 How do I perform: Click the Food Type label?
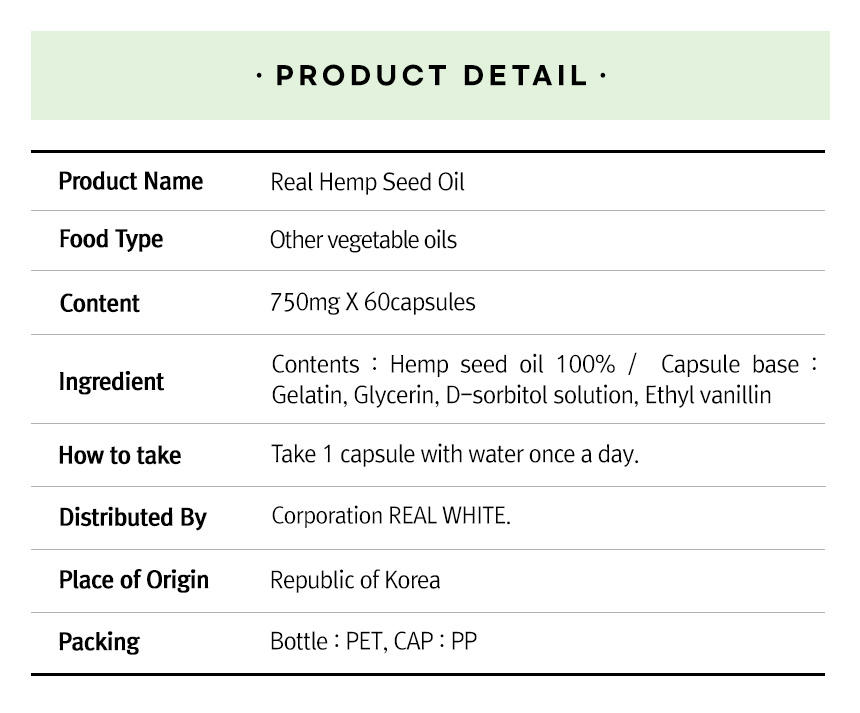tap(110, 240)
